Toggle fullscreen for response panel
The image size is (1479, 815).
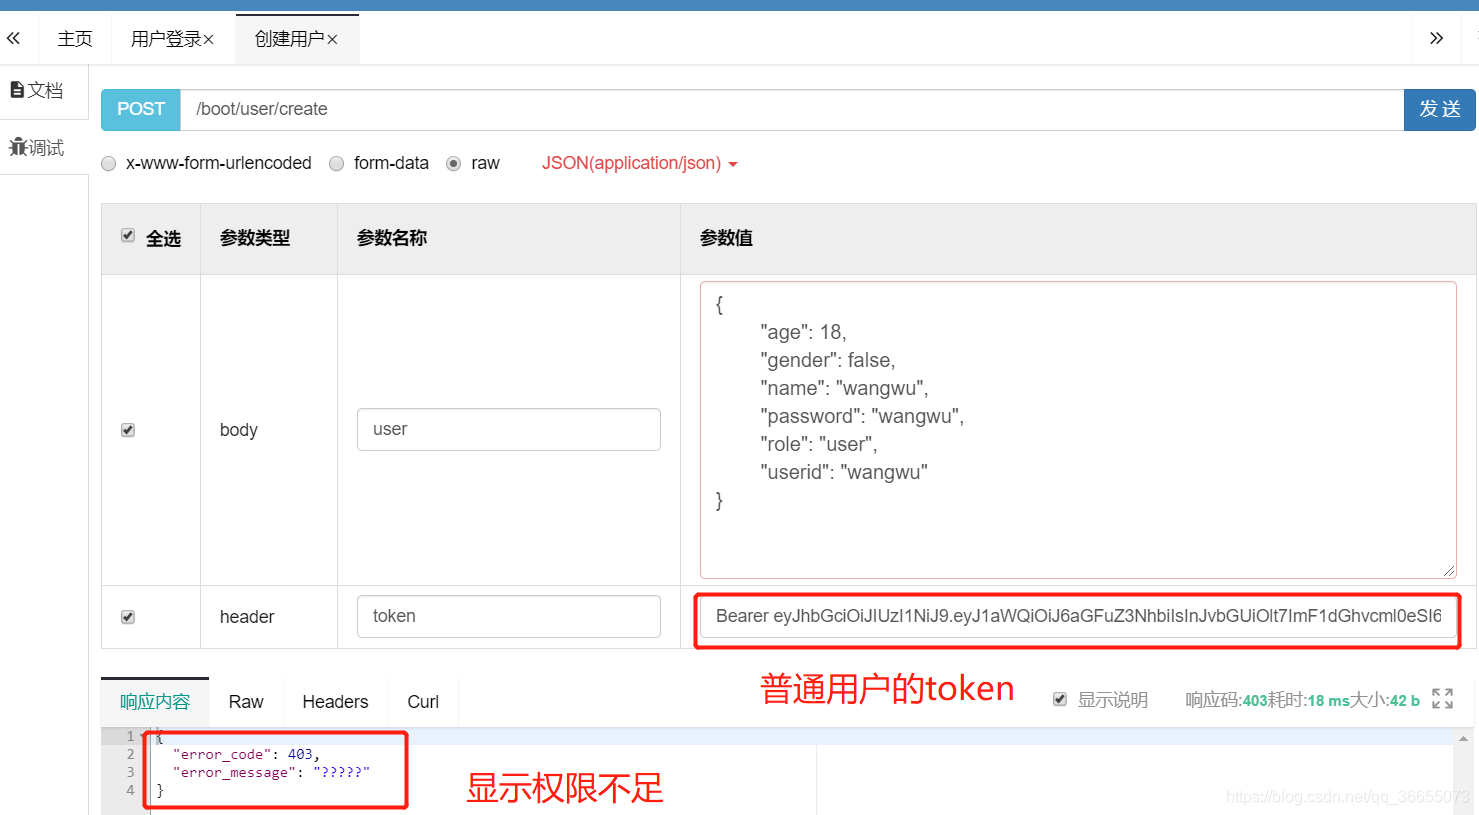pyautogui.click(x=1442, y=699)
